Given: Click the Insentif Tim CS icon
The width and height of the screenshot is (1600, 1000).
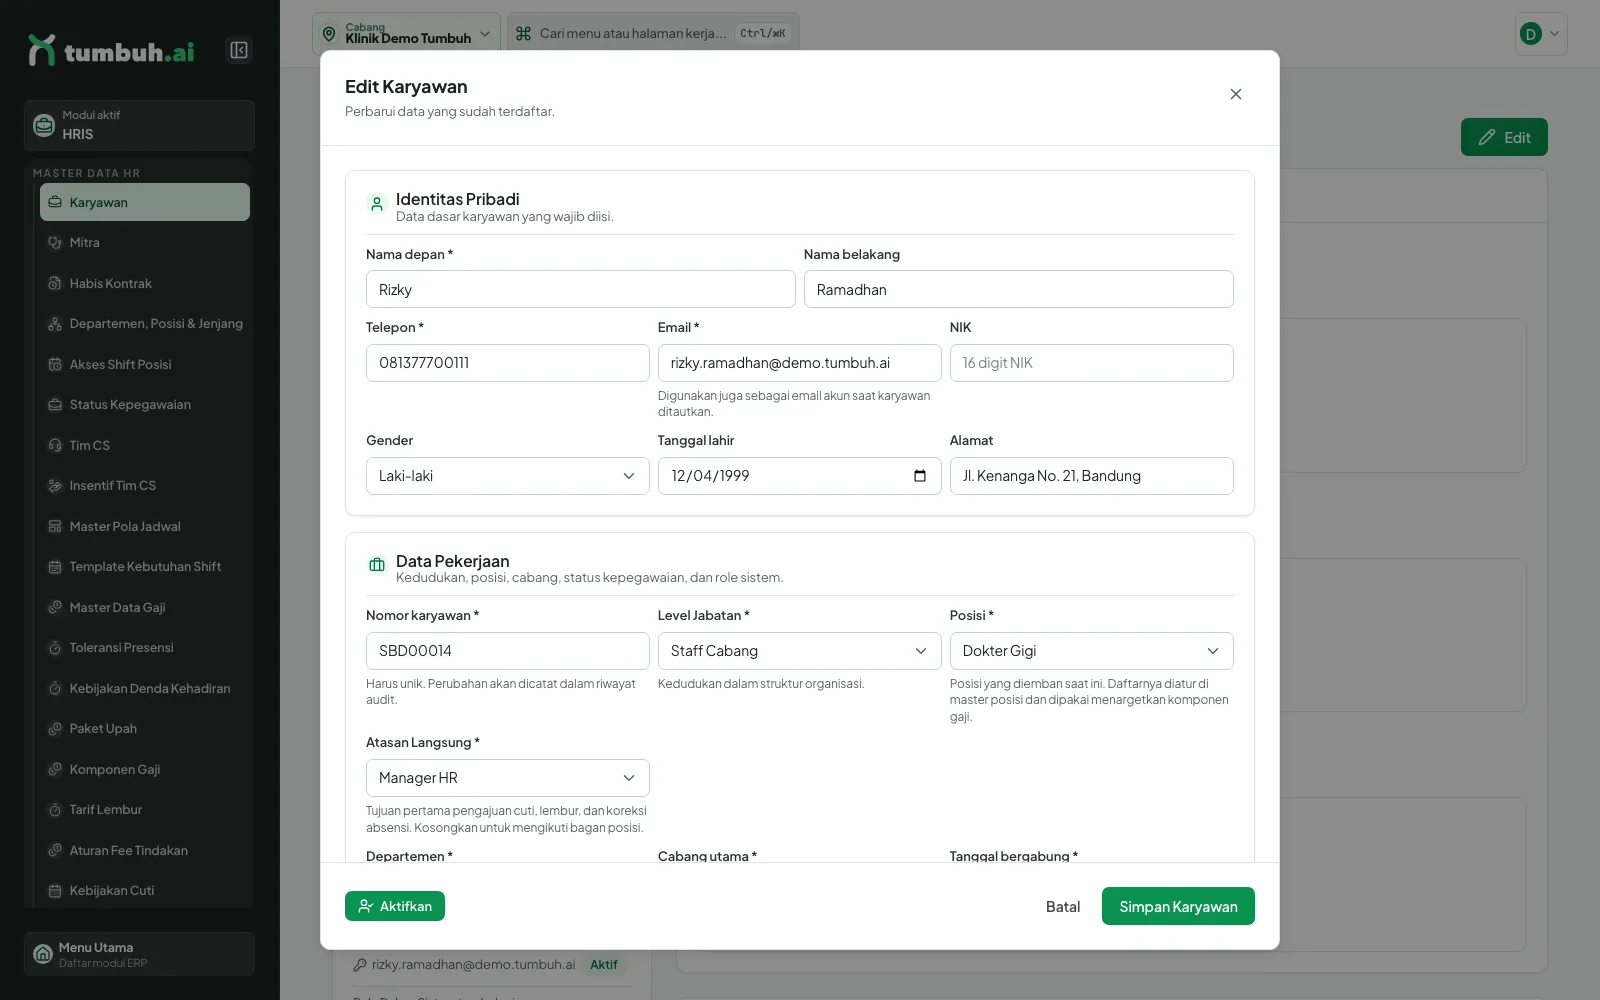Looking at the screenshot, I should click(x=55, y=485).
